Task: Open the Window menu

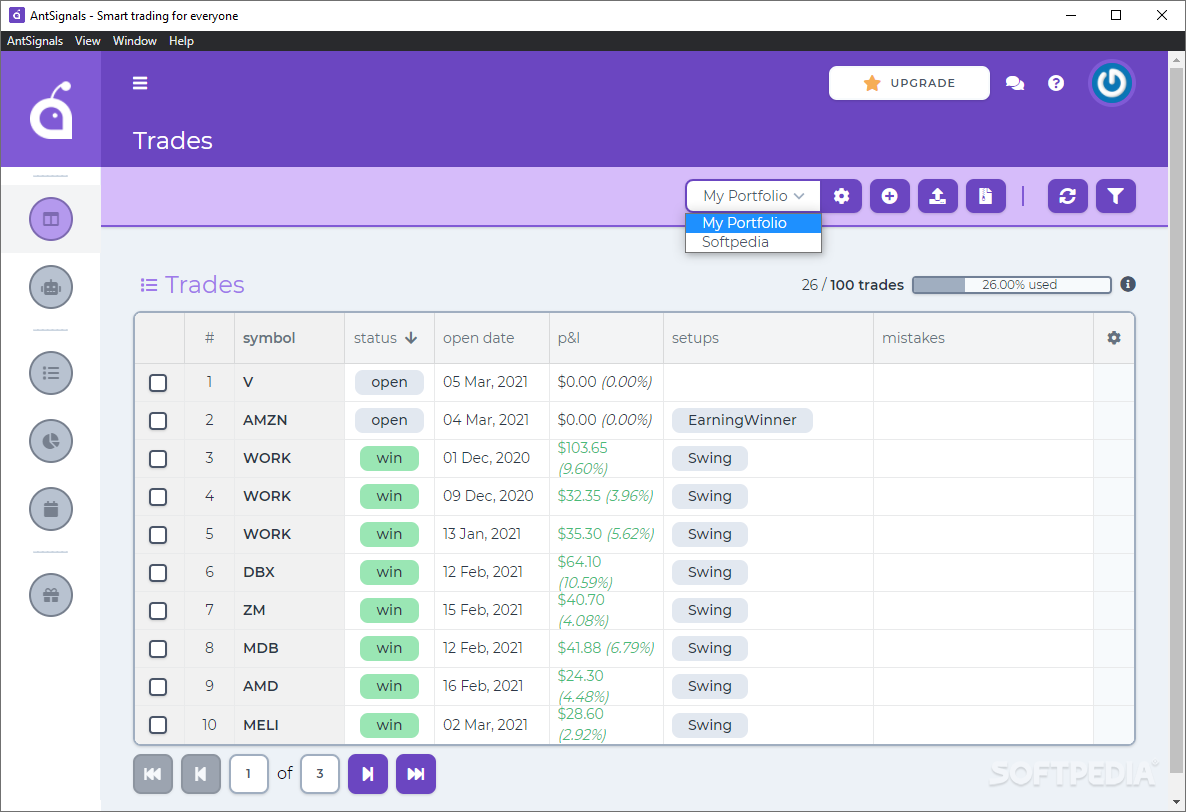Action: (135, 41)
